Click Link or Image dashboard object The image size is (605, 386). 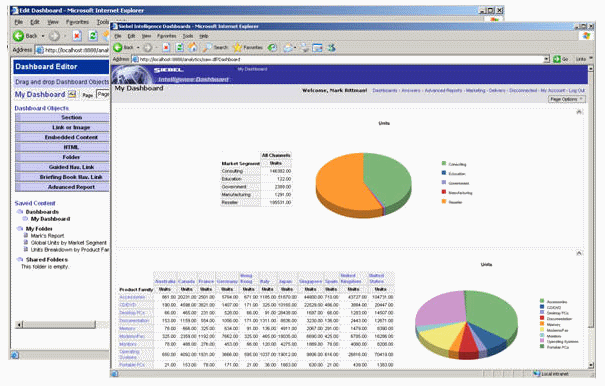62,127
